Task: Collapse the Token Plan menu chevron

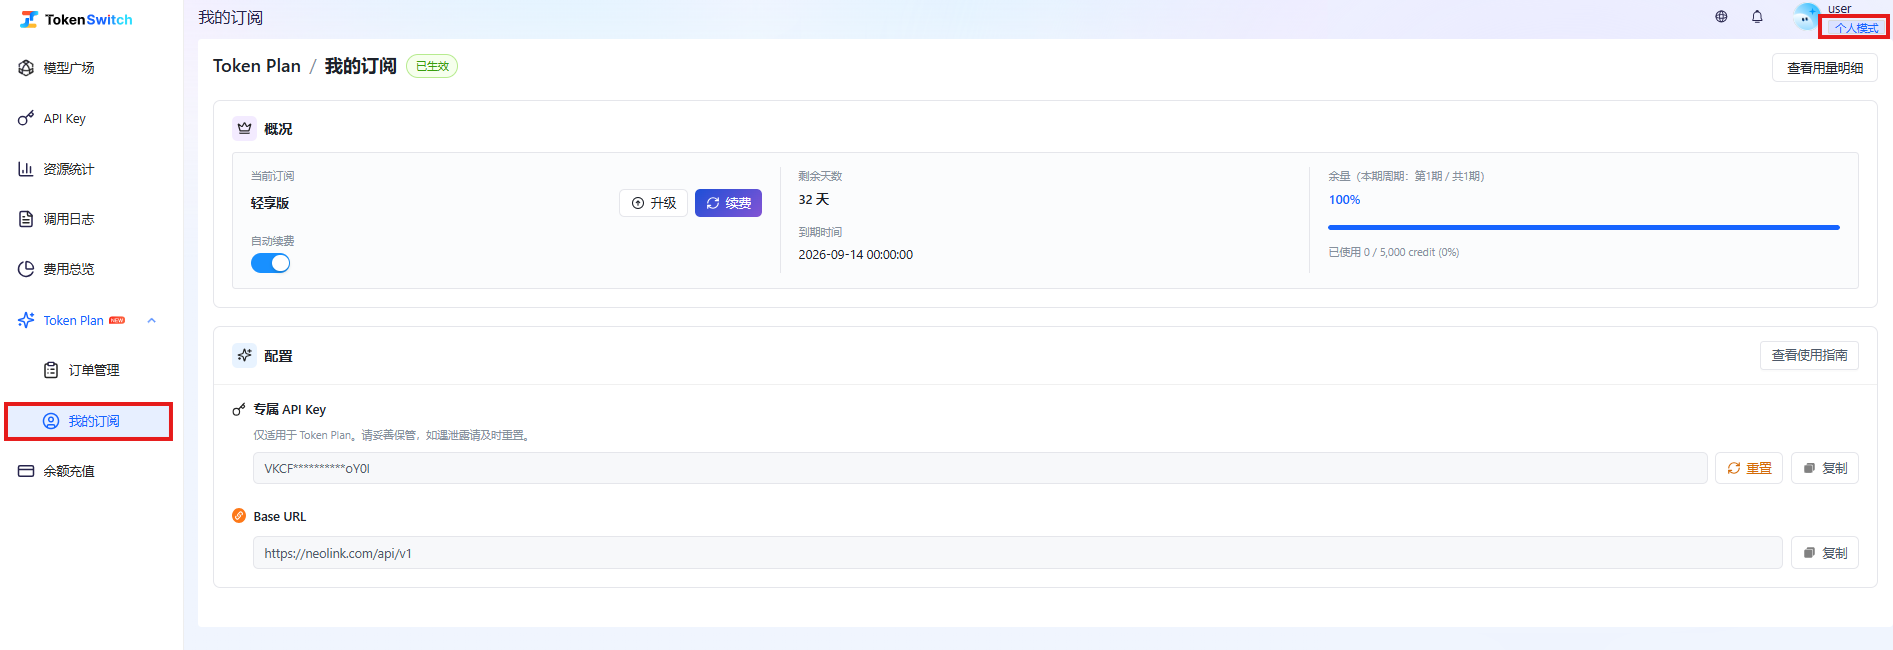Action: tap(152, 321)
